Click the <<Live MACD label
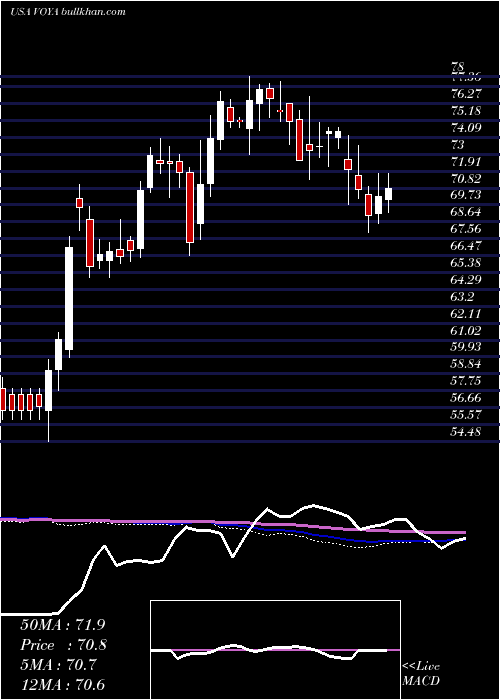 pyautogui.click(x=421, y=673)
